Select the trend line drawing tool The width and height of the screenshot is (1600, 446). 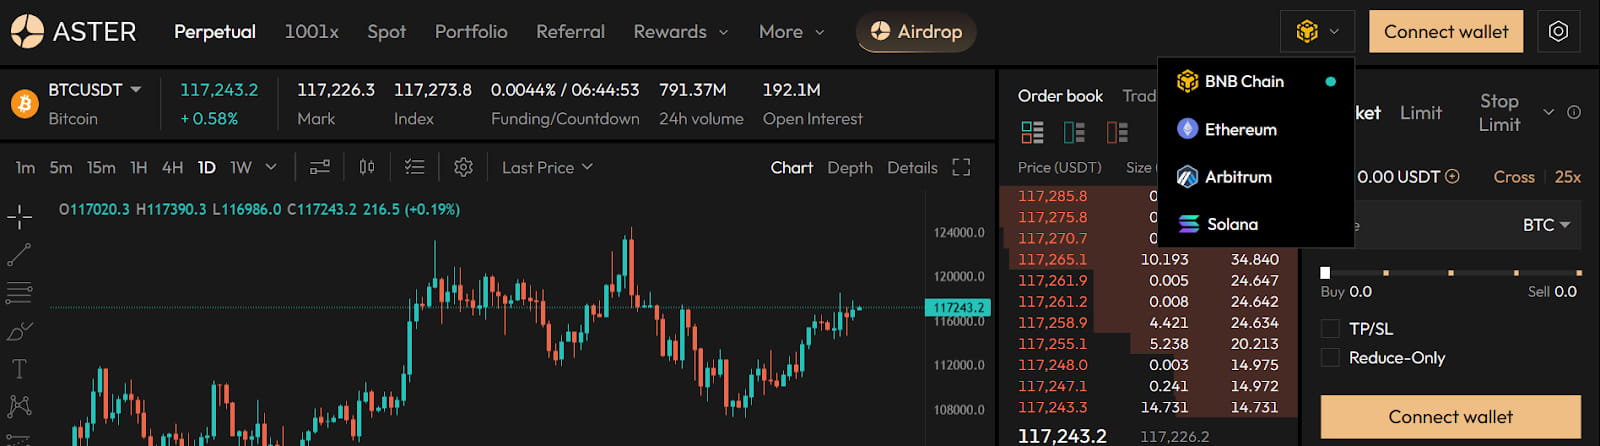tap(19, 254)
